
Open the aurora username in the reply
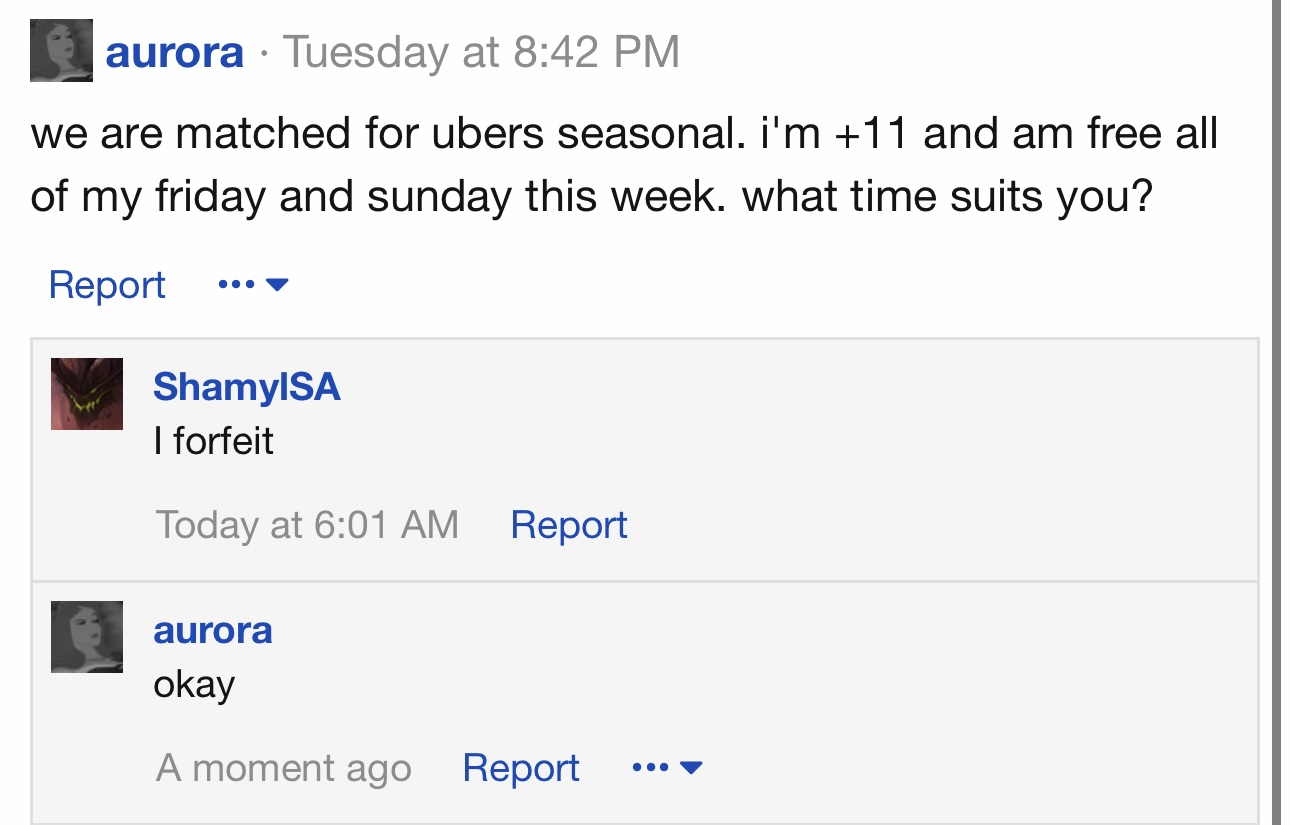point(213,630)
